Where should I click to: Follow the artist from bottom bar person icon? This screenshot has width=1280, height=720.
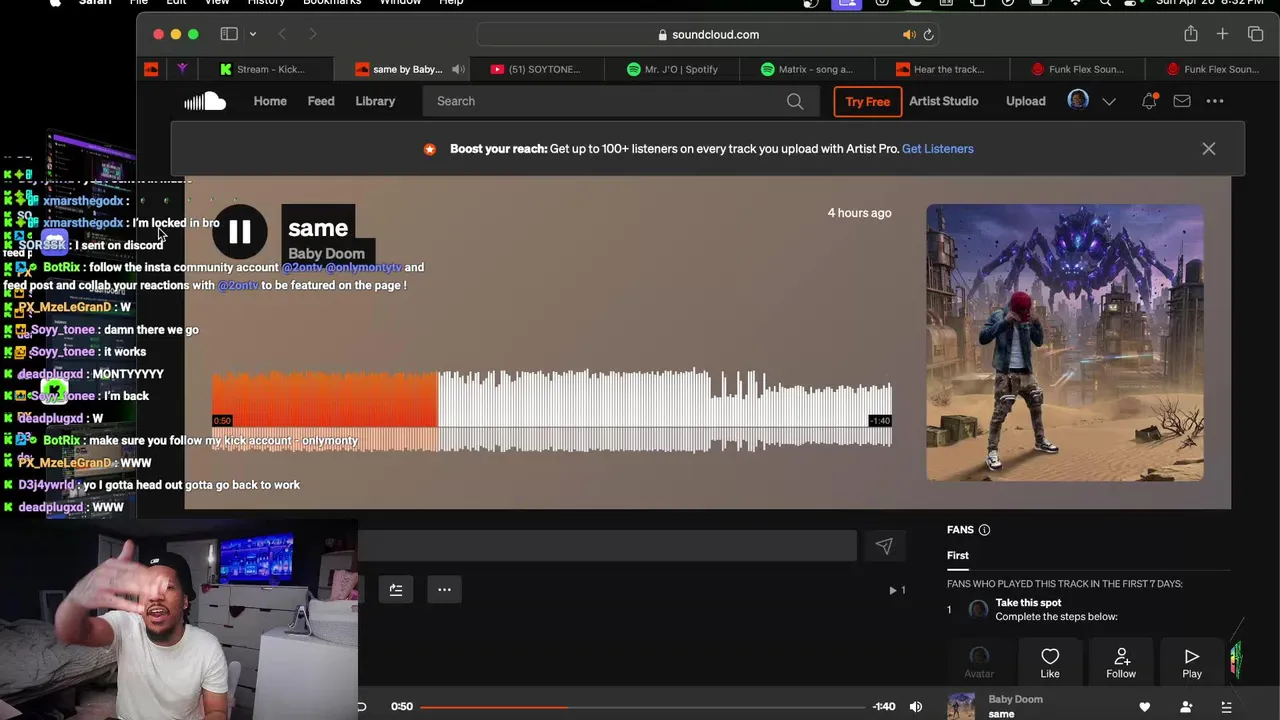pos(1186,707)
